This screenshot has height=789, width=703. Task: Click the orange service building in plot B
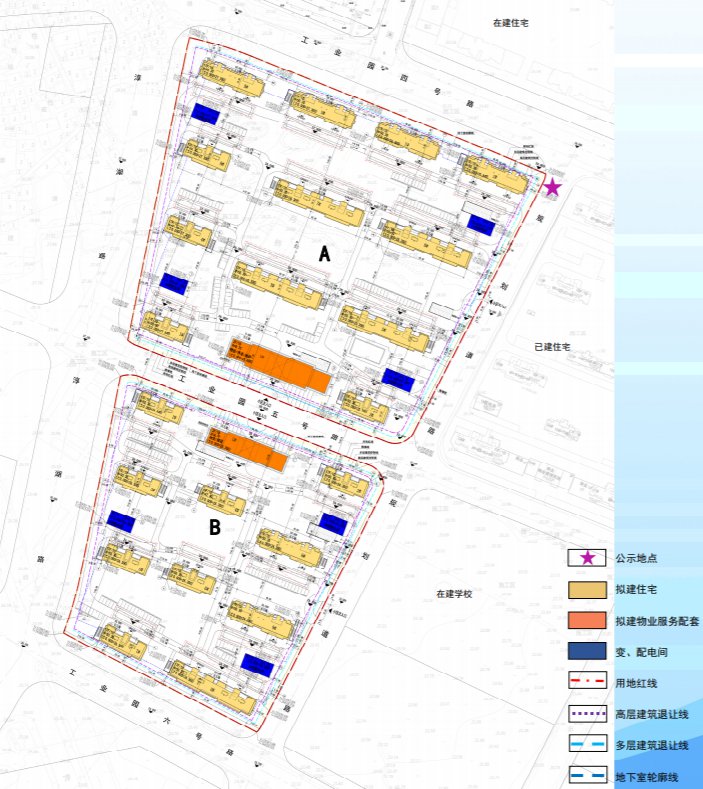[248, 449]
